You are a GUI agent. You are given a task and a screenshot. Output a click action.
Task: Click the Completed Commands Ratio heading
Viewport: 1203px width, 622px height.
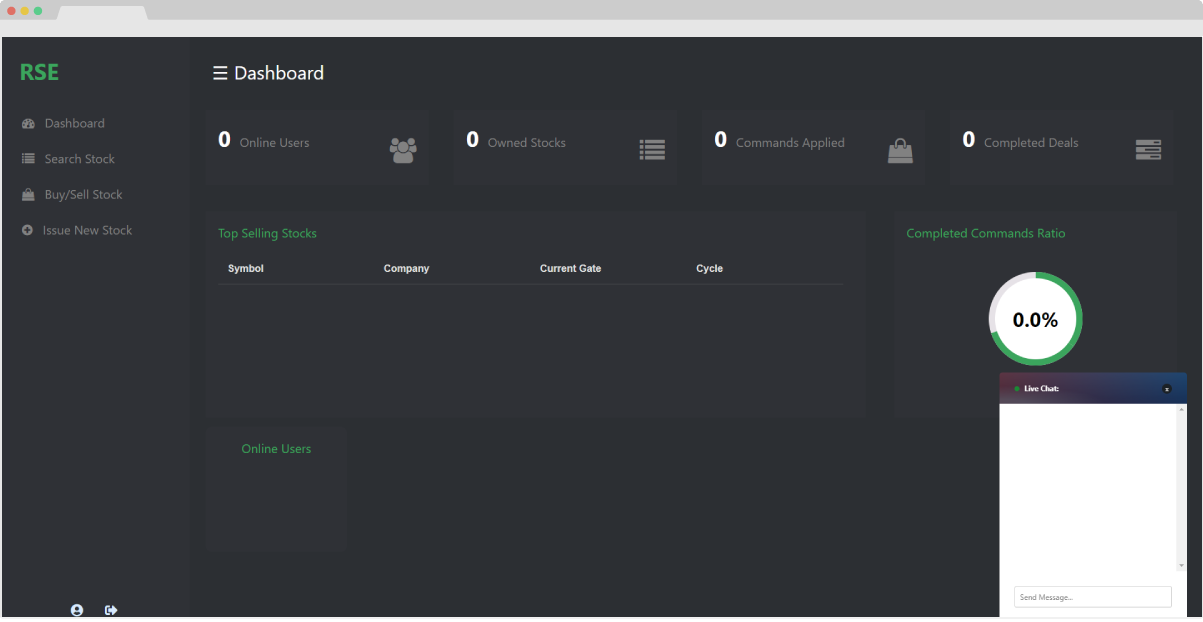click(986, 233)
